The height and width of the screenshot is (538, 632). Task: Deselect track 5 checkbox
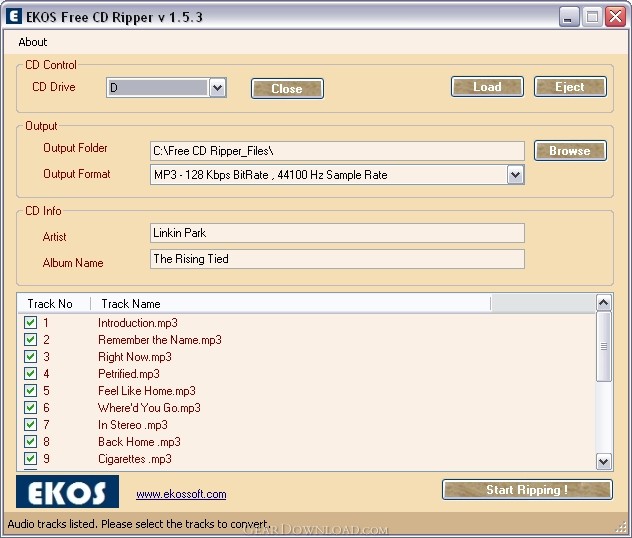click(x=30, y=390)
